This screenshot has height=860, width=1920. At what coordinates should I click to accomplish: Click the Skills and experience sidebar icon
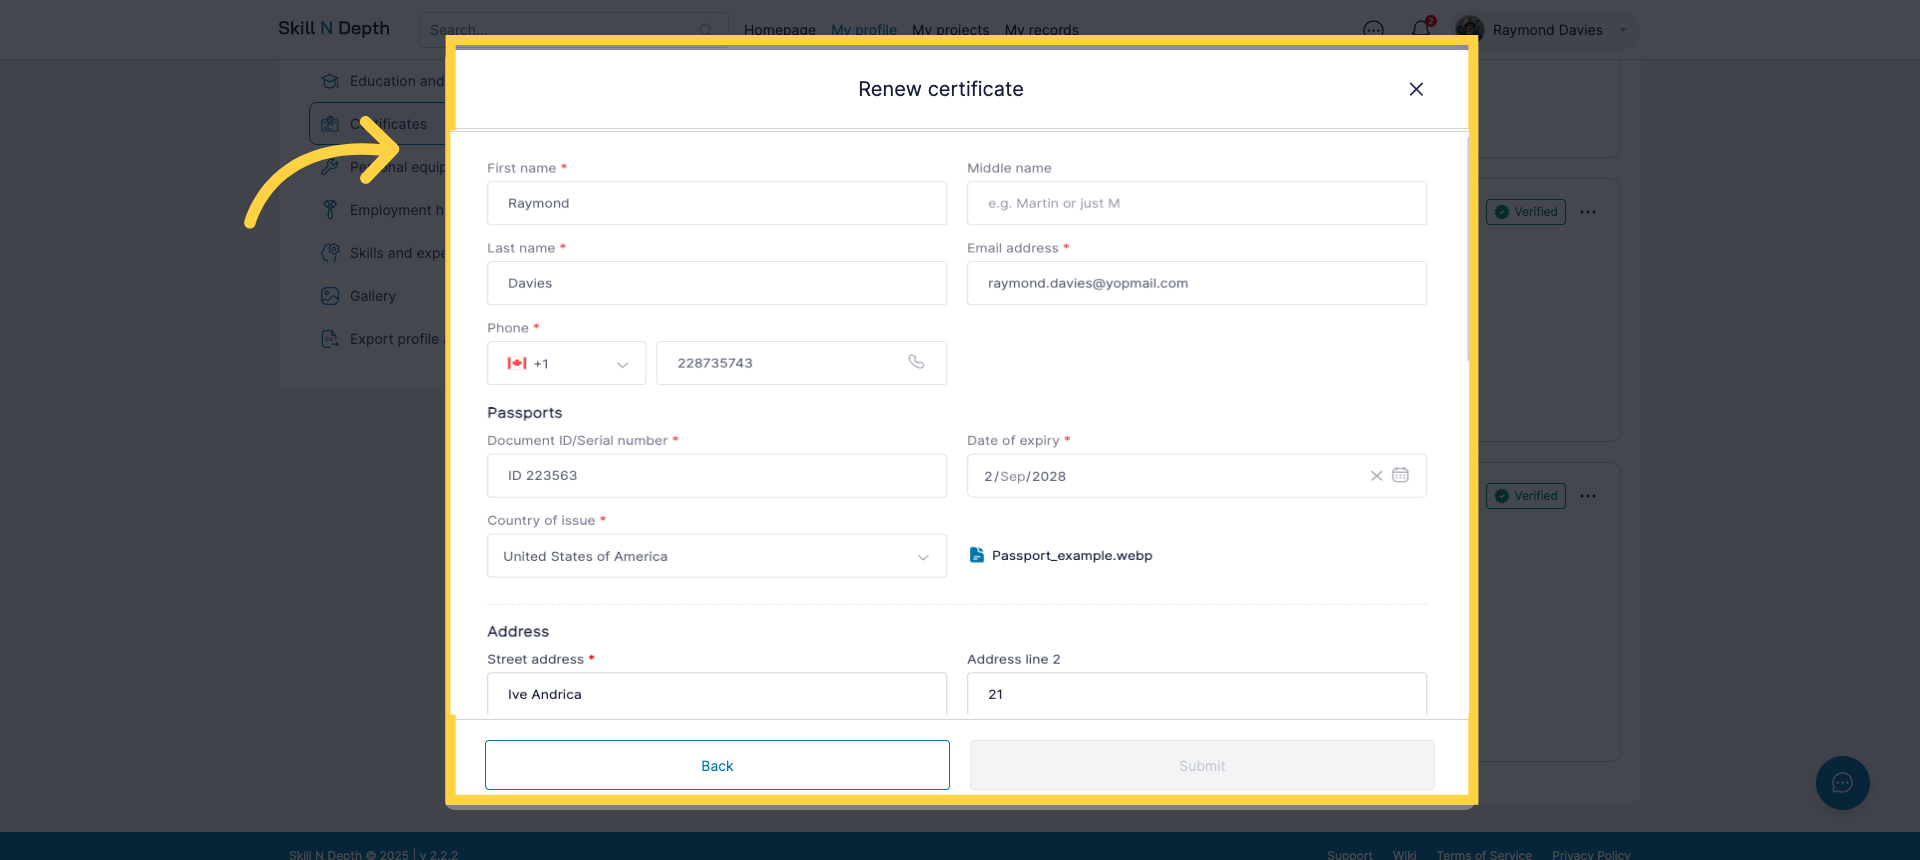coord(330,253)
